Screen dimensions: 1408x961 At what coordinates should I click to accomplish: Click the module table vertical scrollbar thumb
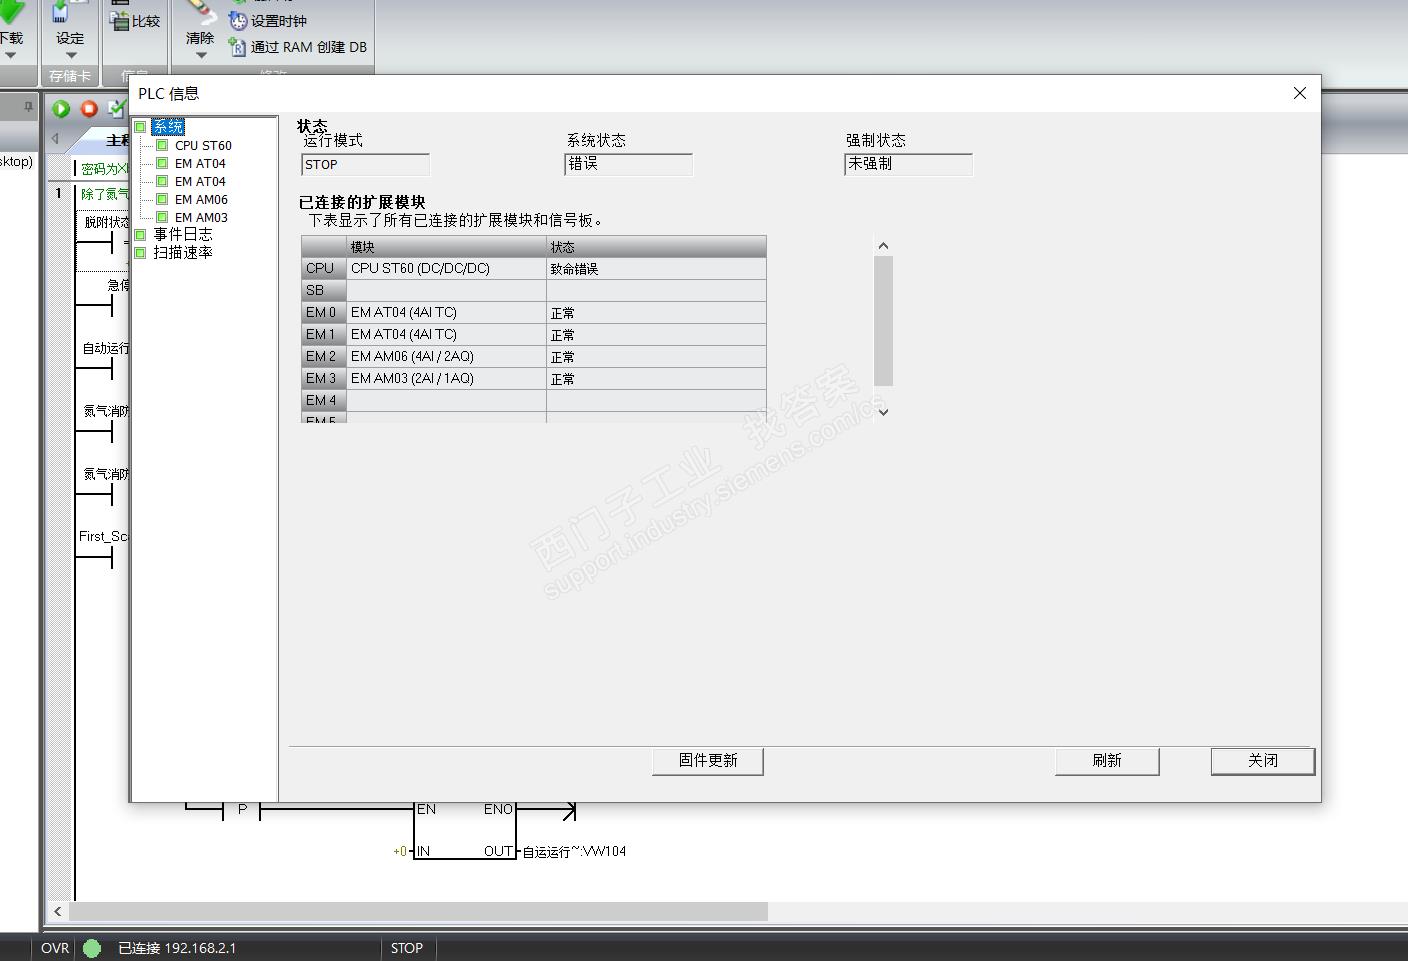(x=883, y=321)
